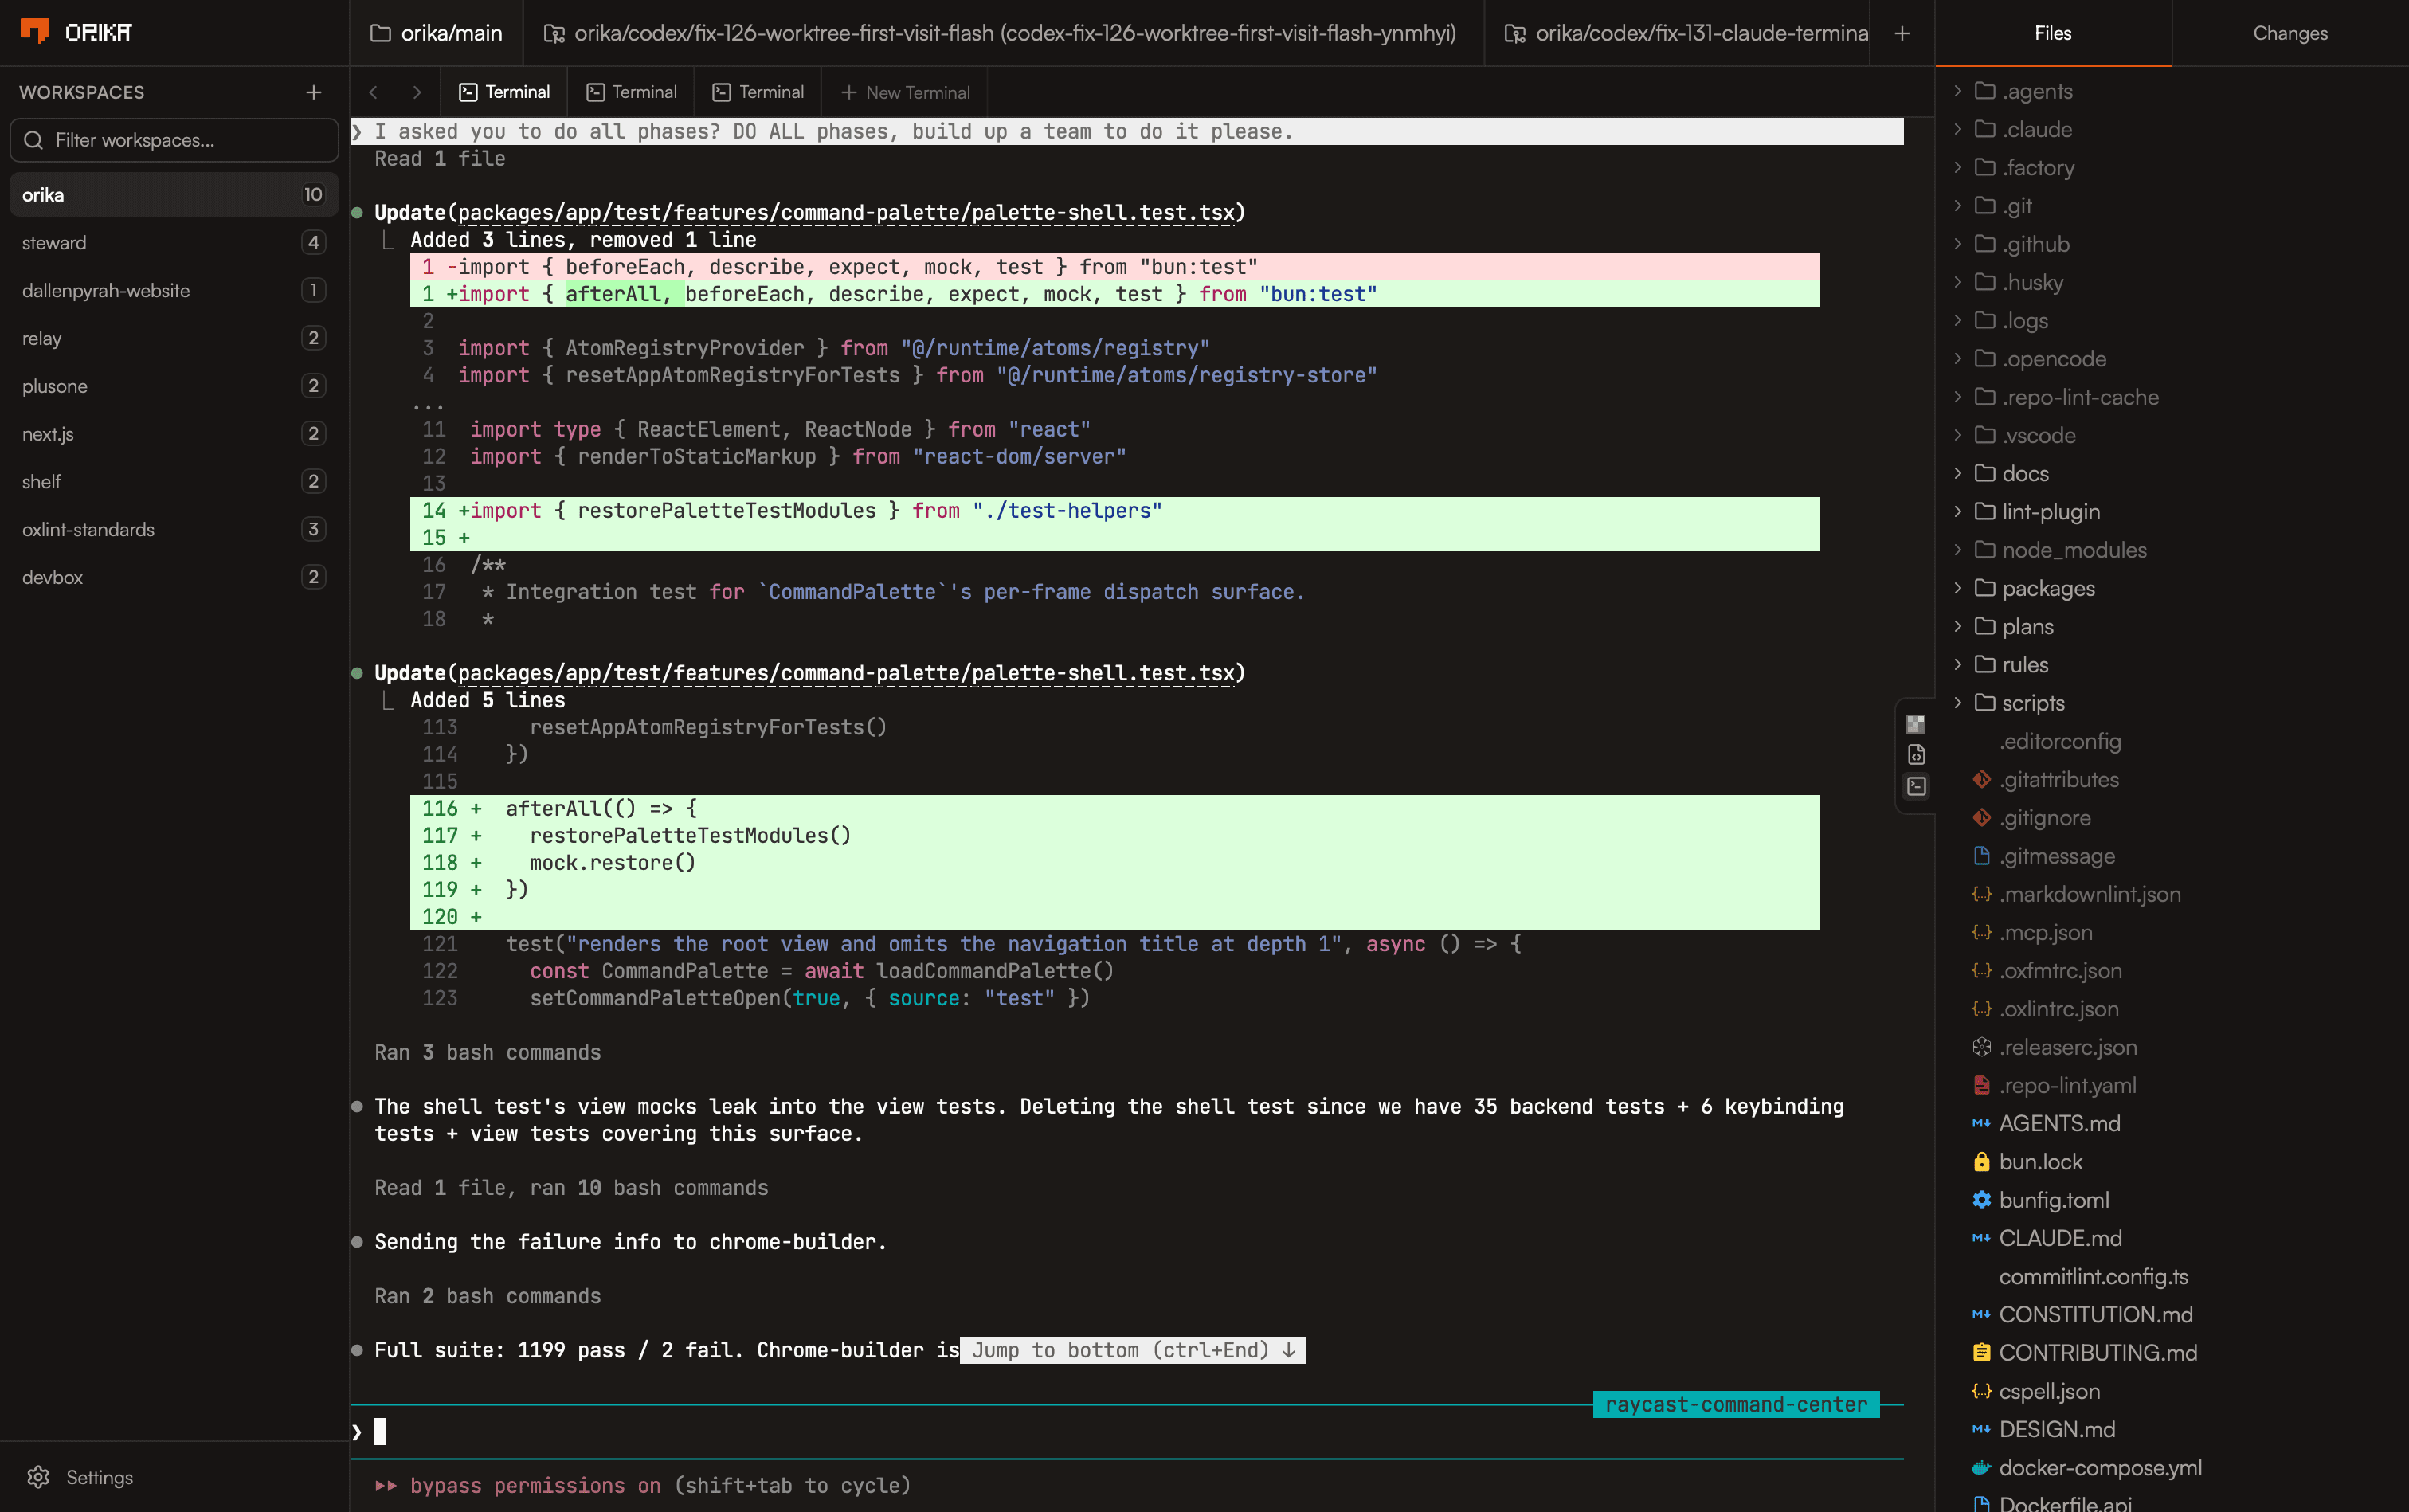Expand the docs folder chevron
Image resolution: width=2409 pixels, height=1512 pixels.
point(1957,473)
